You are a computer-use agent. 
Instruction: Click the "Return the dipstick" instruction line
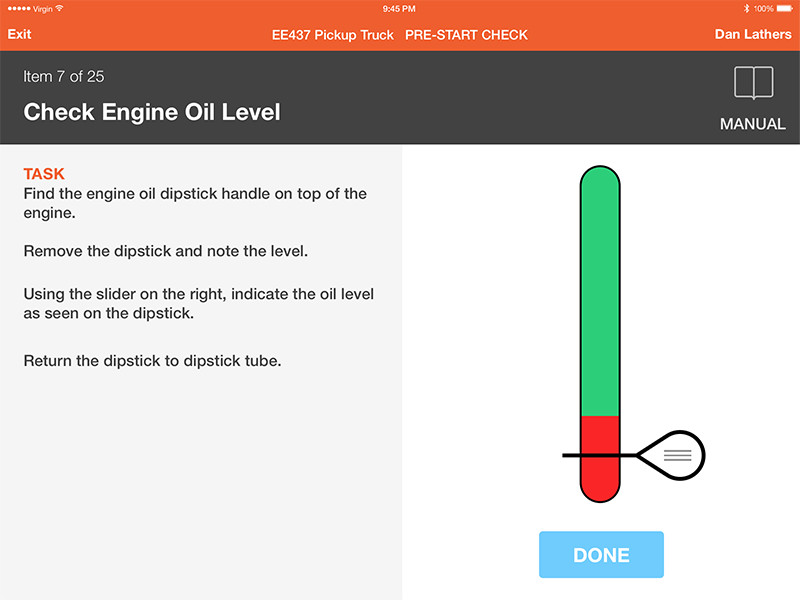pyautogui.click(x=152, y=361)
